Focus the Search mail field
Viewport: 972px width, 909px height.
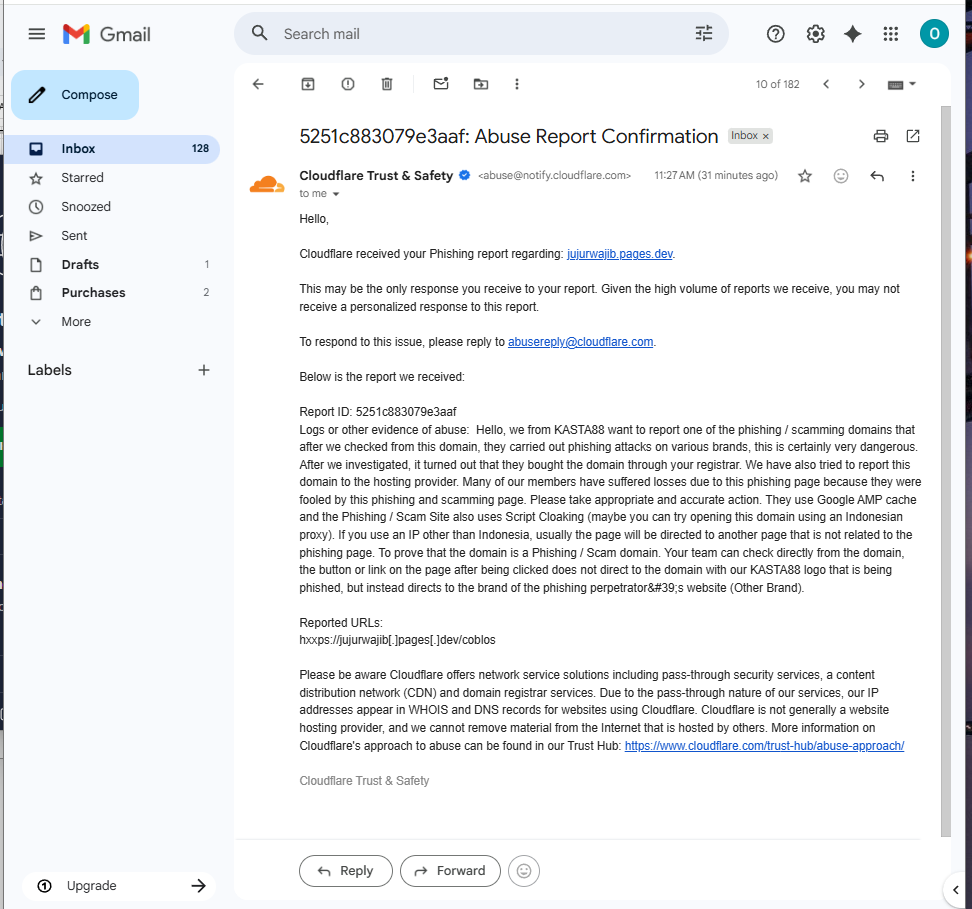[484, 33]
